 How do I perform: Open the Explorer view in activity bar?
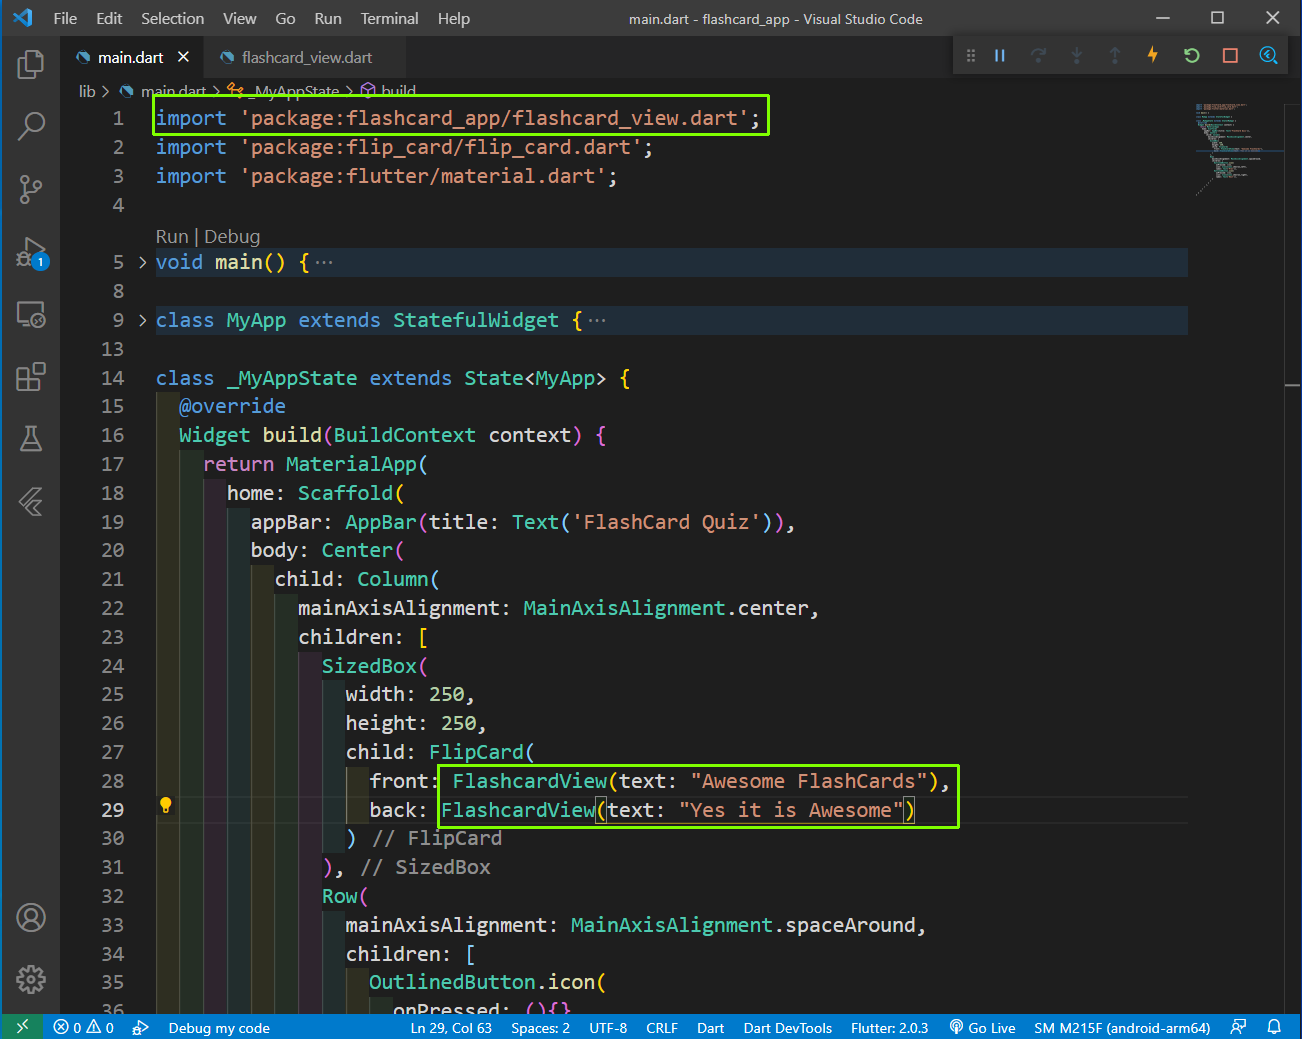31,65
